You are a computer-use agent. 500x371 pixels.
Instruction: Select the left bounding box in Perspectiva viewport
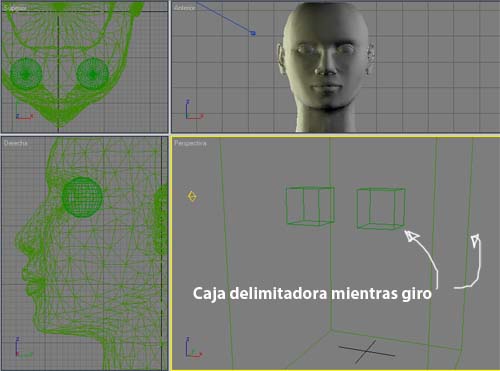click(x=310, y=206)
